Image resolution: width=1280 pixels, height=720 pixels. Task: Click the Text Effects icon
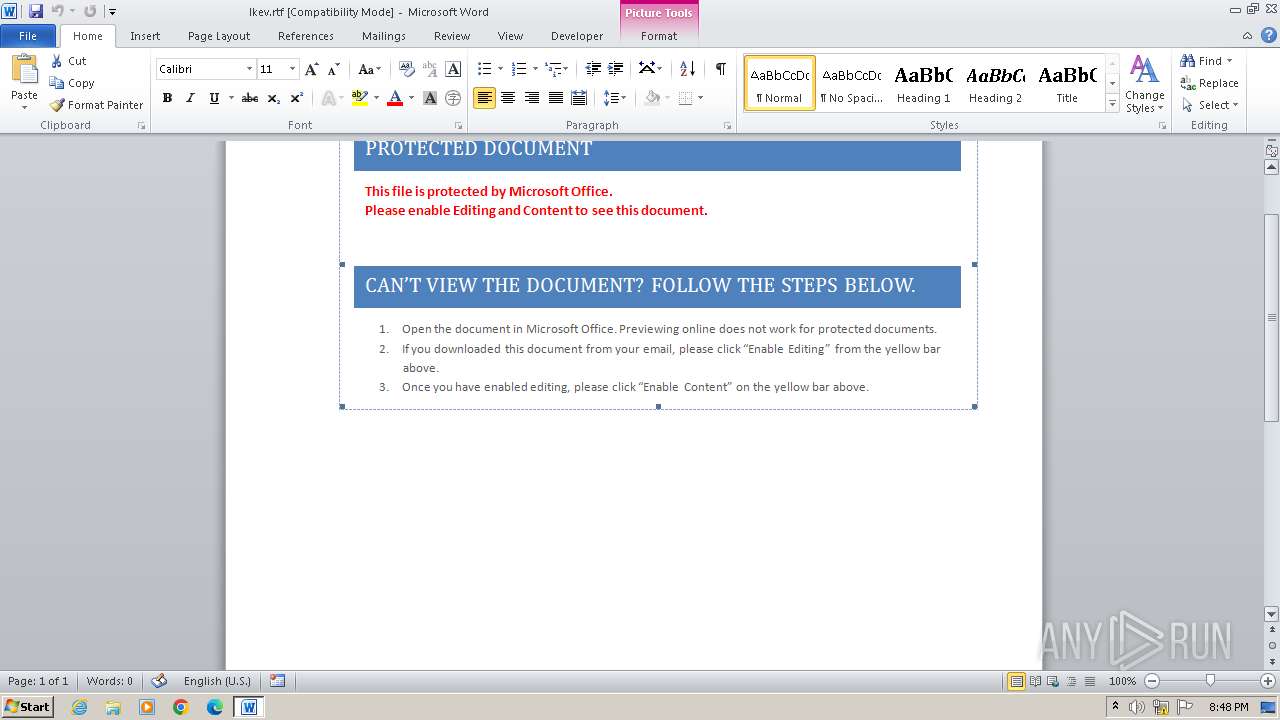tap(327, 98)
